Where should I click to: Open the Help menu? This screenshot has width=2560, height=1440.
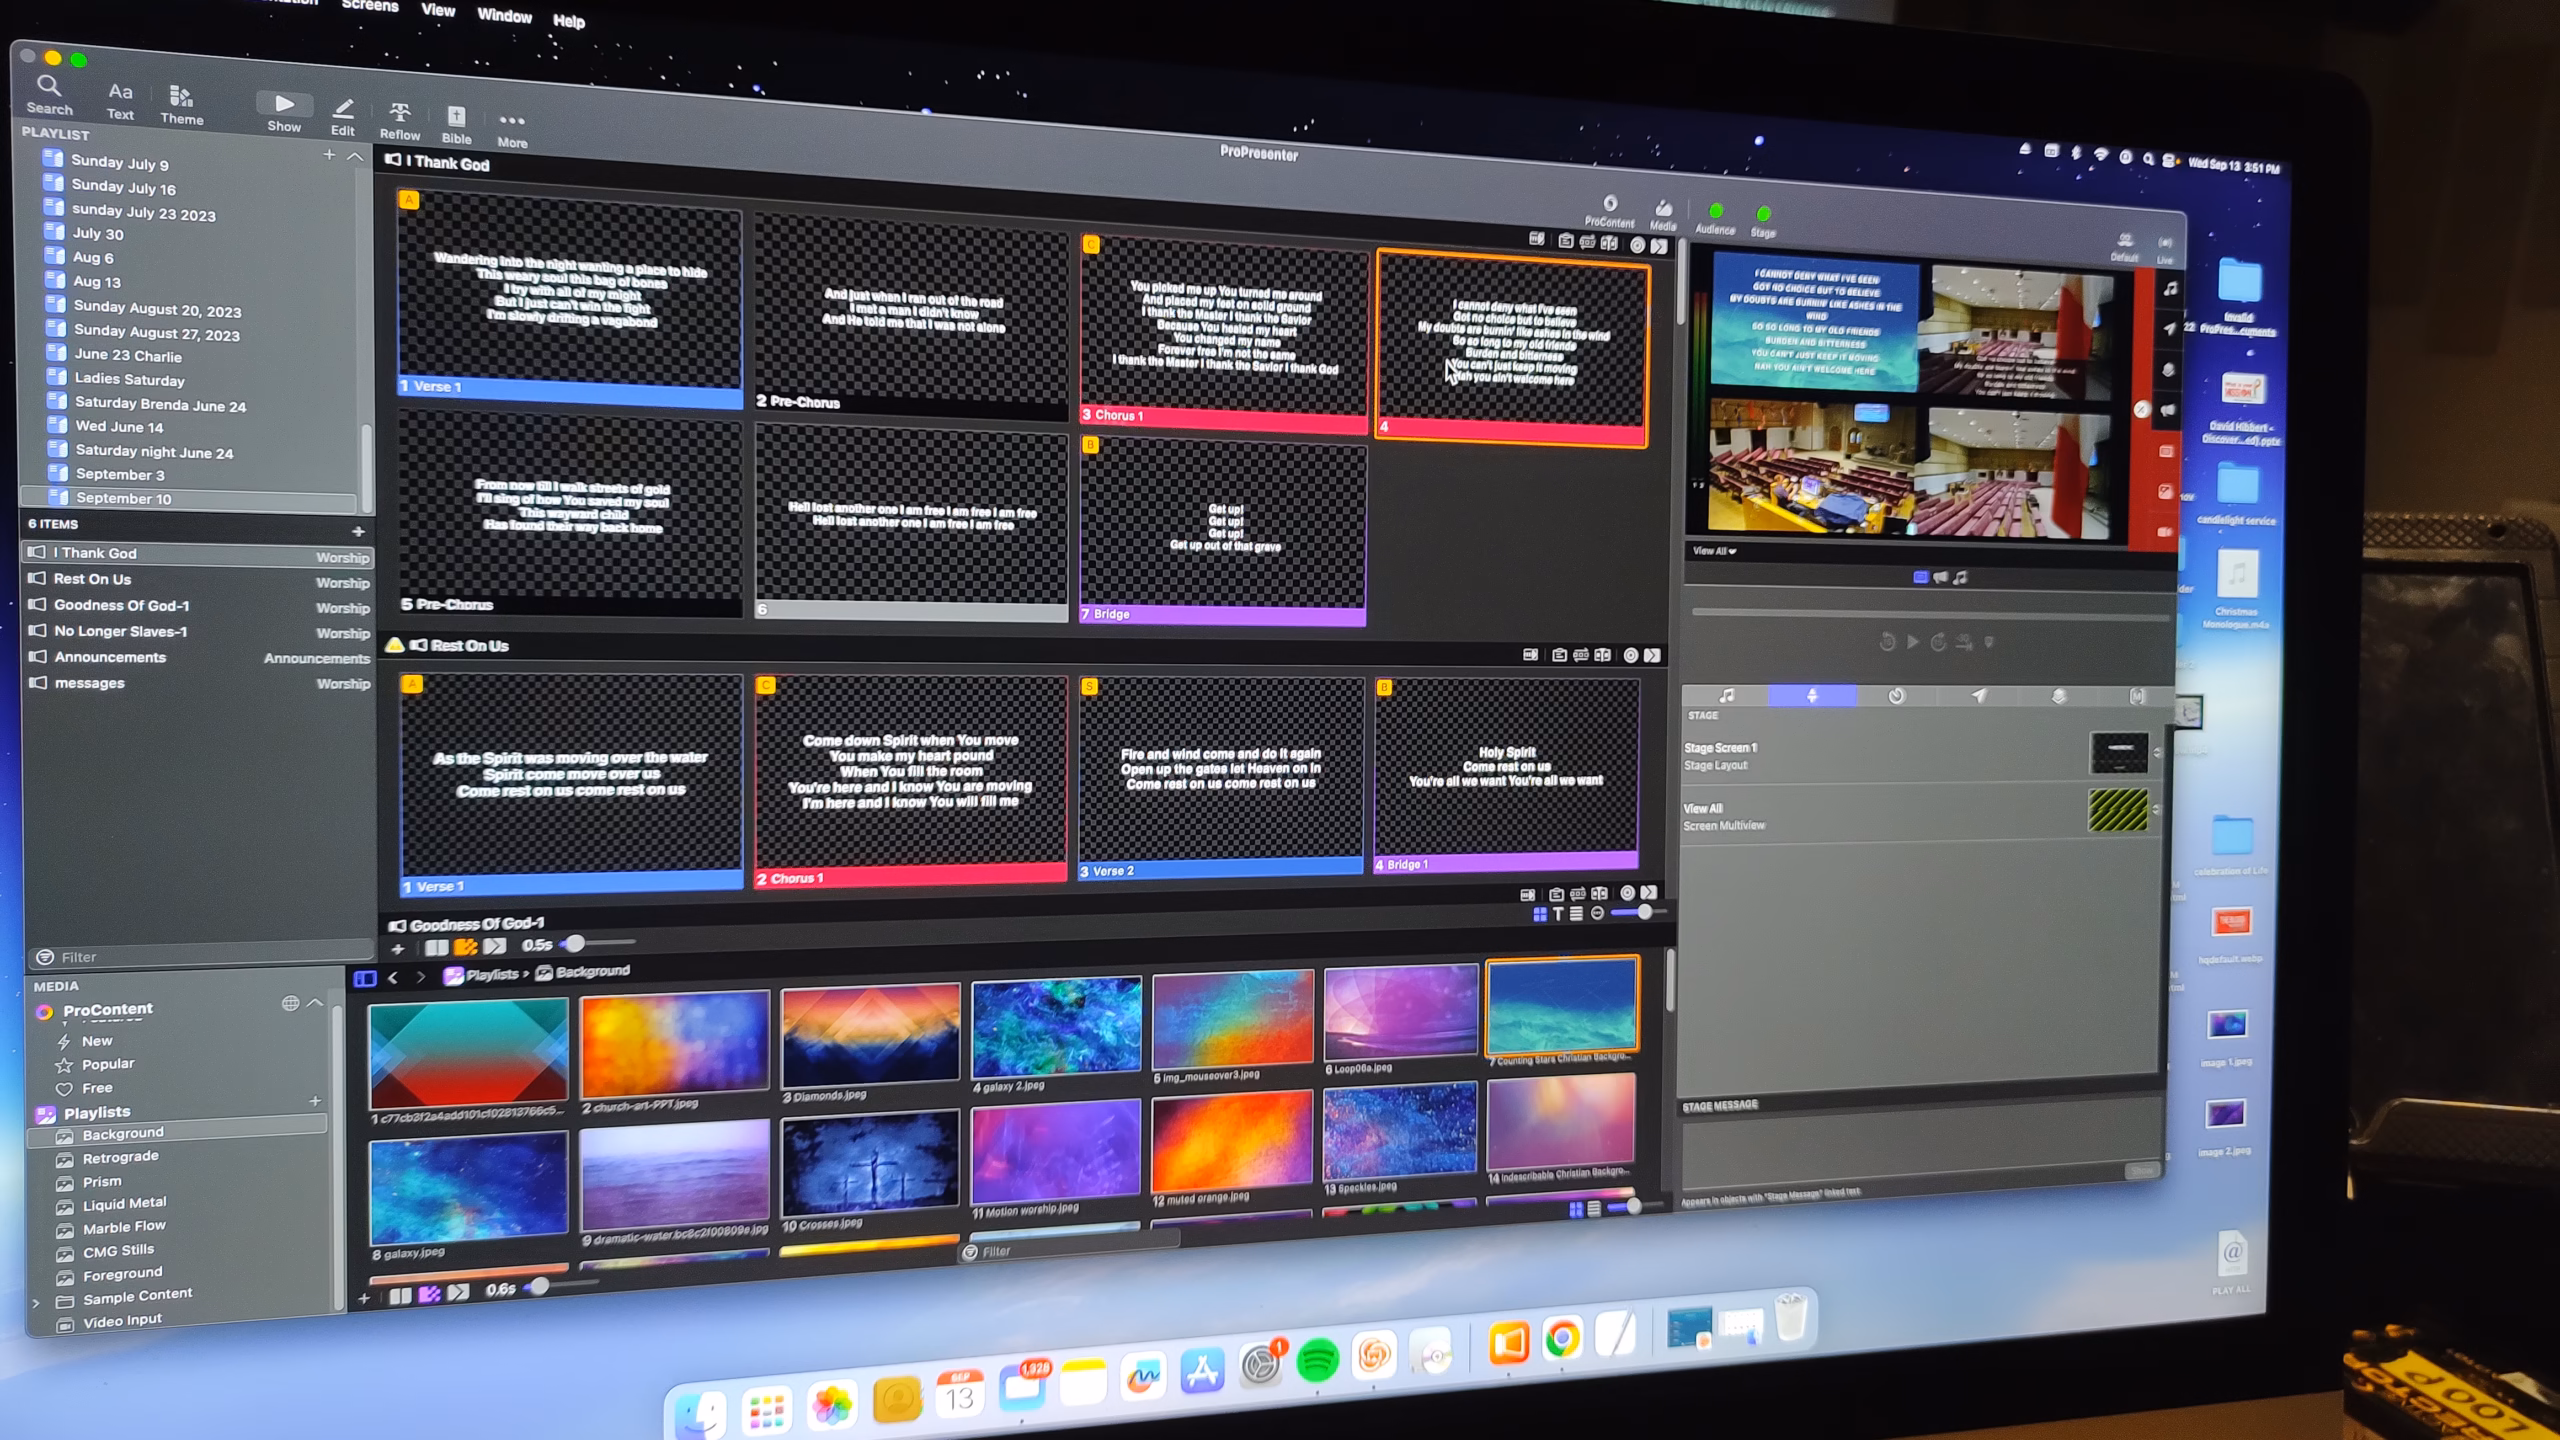tap(569, 20)
